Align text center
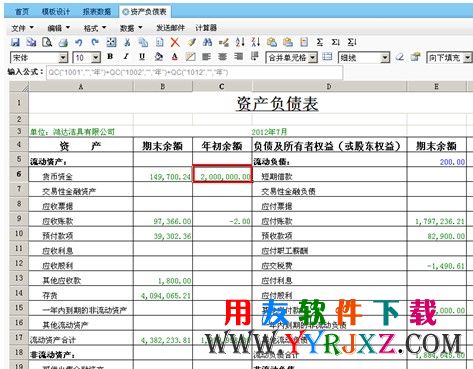This screenshot has height=369, width=473. pyautogui.click(x=222, y=57)
